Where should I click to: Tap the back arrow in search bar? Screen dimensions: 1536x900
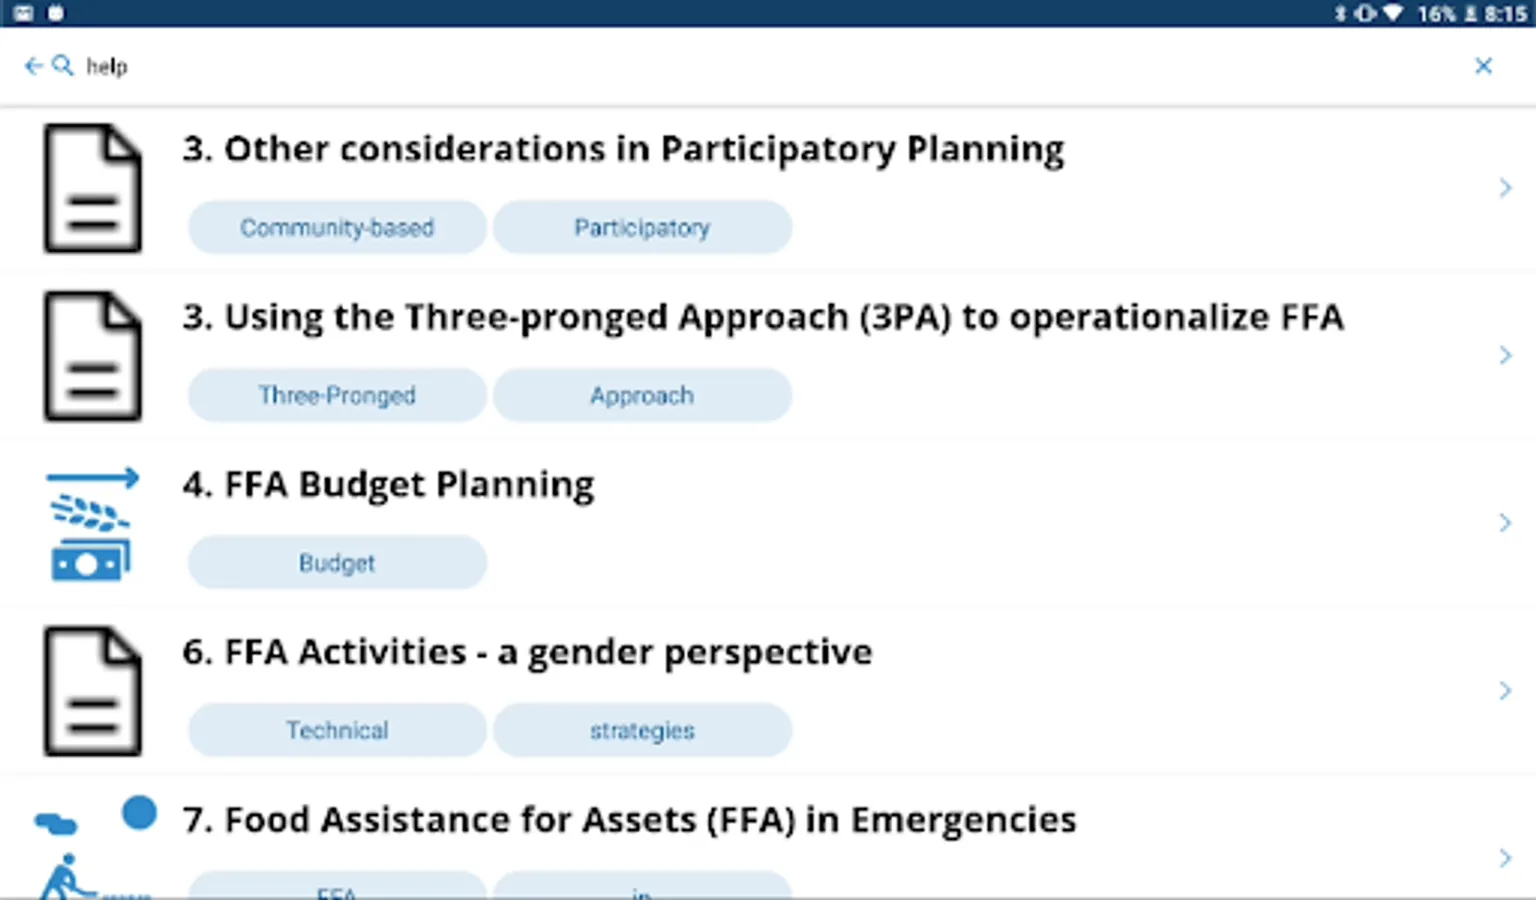point(33,66)
